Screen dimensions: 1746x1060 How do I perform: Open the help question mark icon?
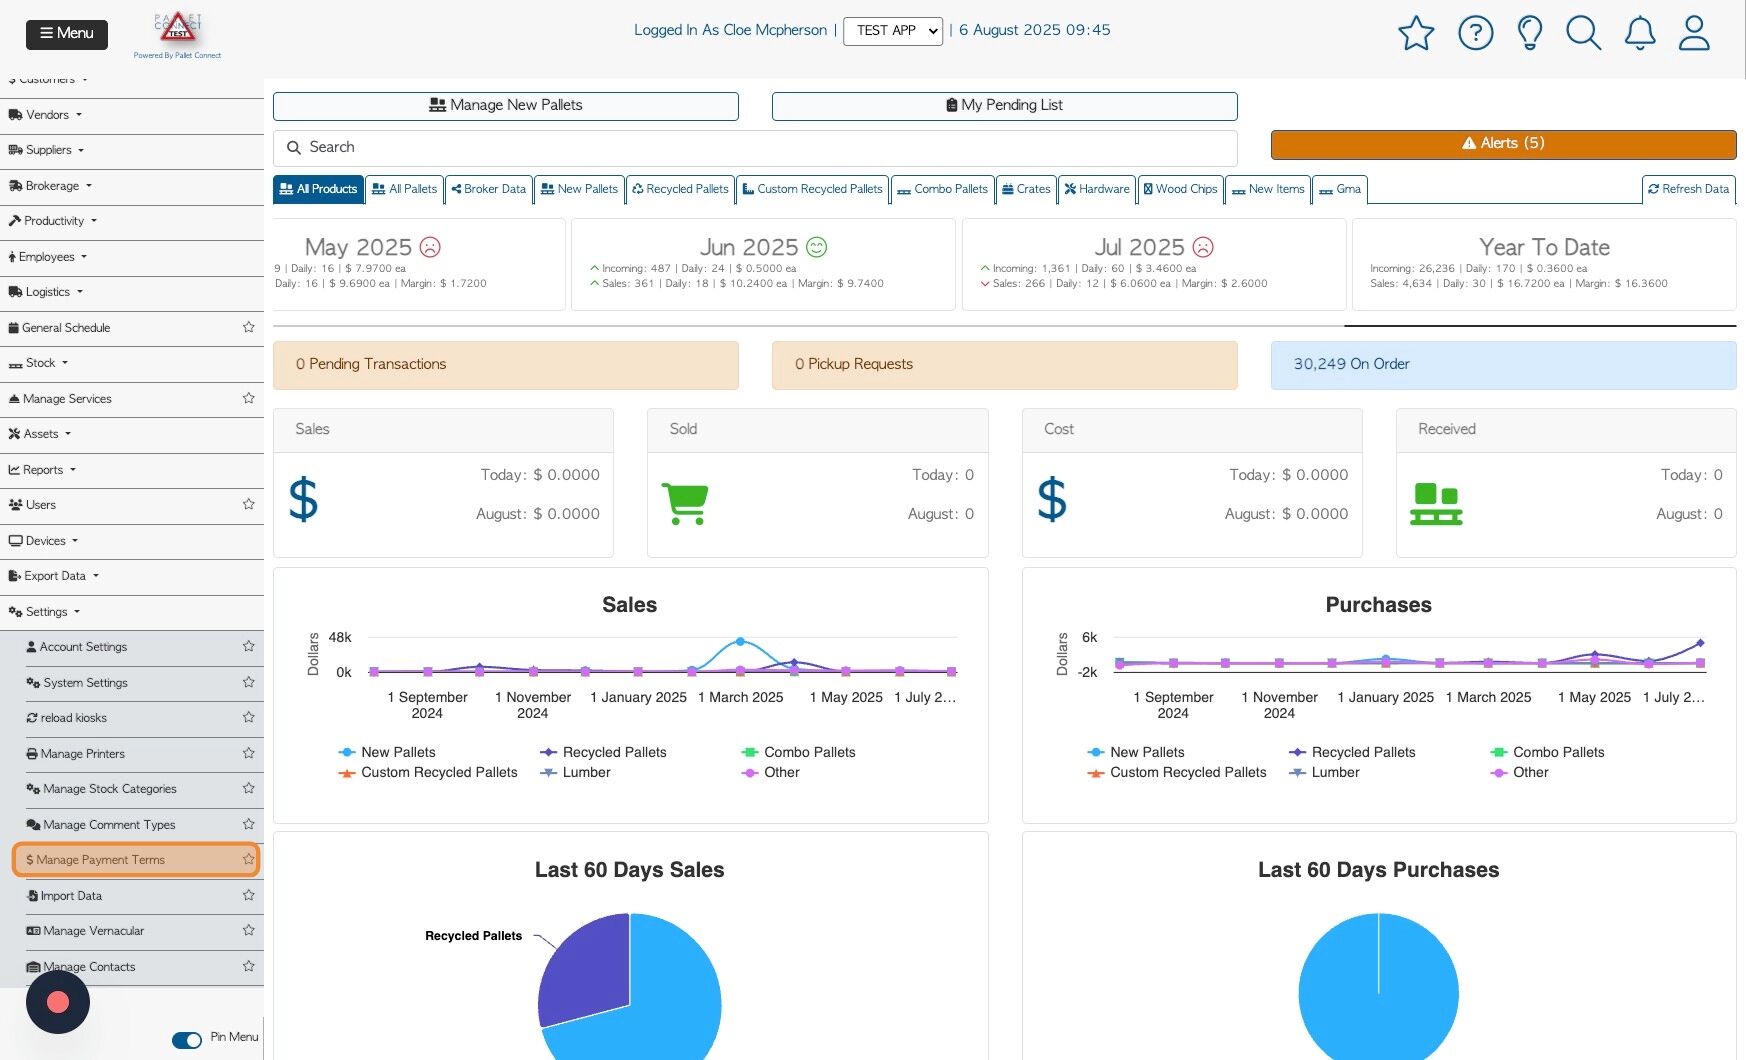click(1476, 33)
